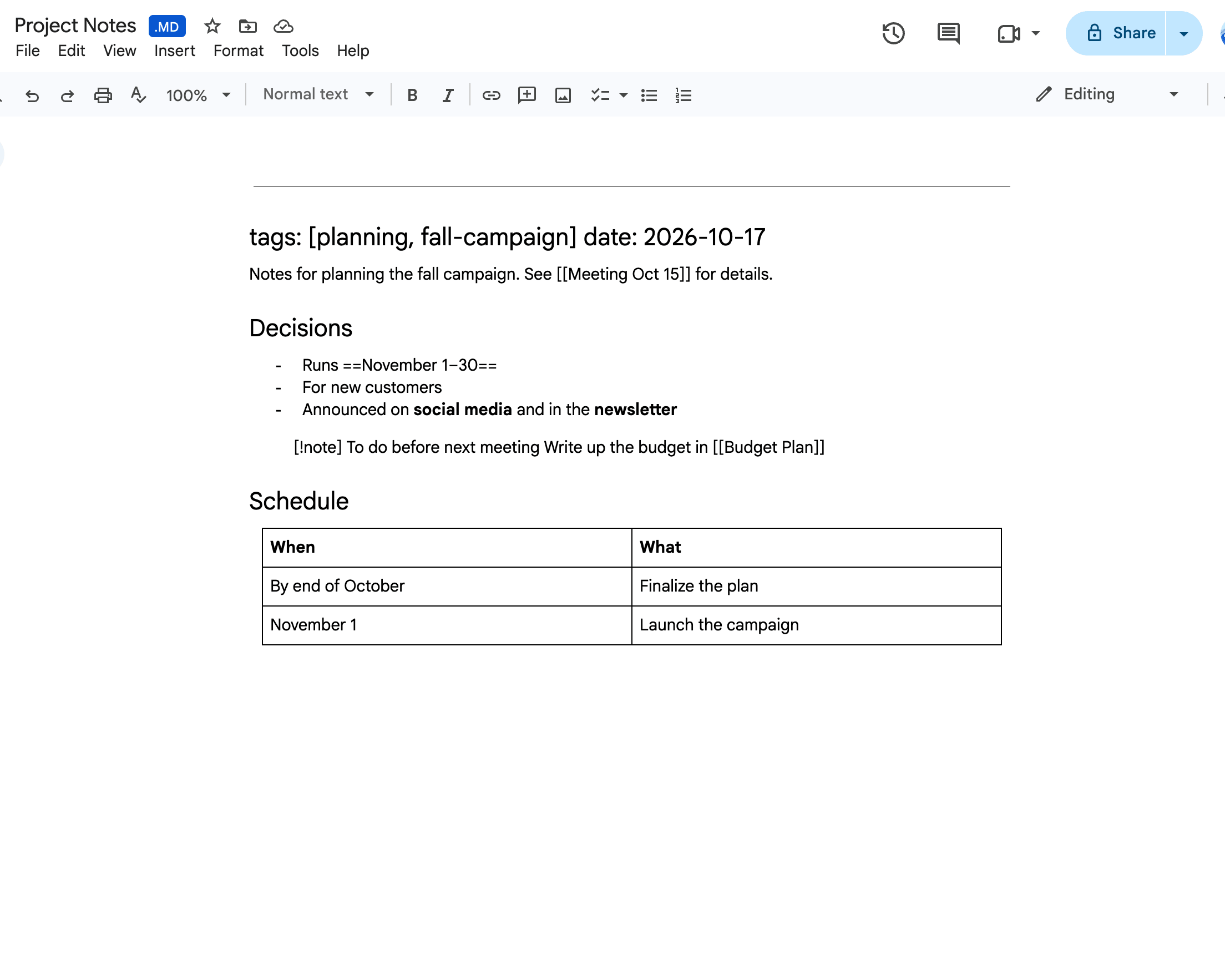Open the zoom level 100% dropdown
The width and height of the screenshot is (1225, 980).
(x=198, y=95)
